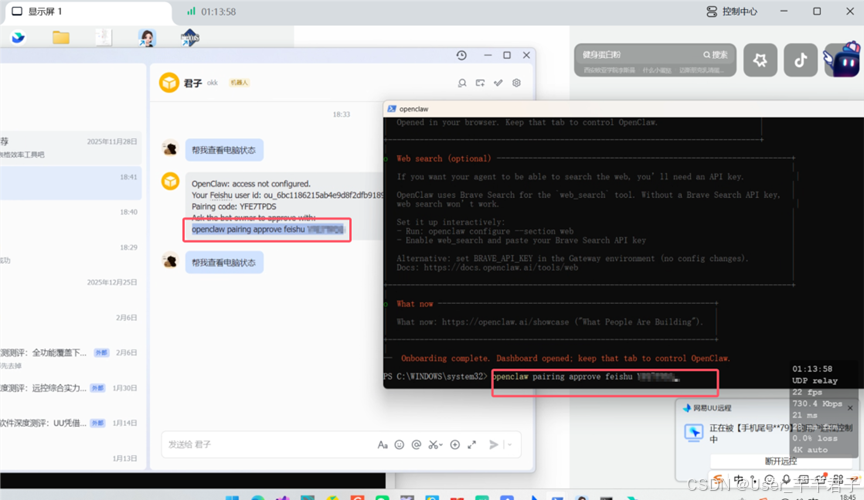Open chat history clock icon in Feishu

pyautogui.click(x=462, y=55)
